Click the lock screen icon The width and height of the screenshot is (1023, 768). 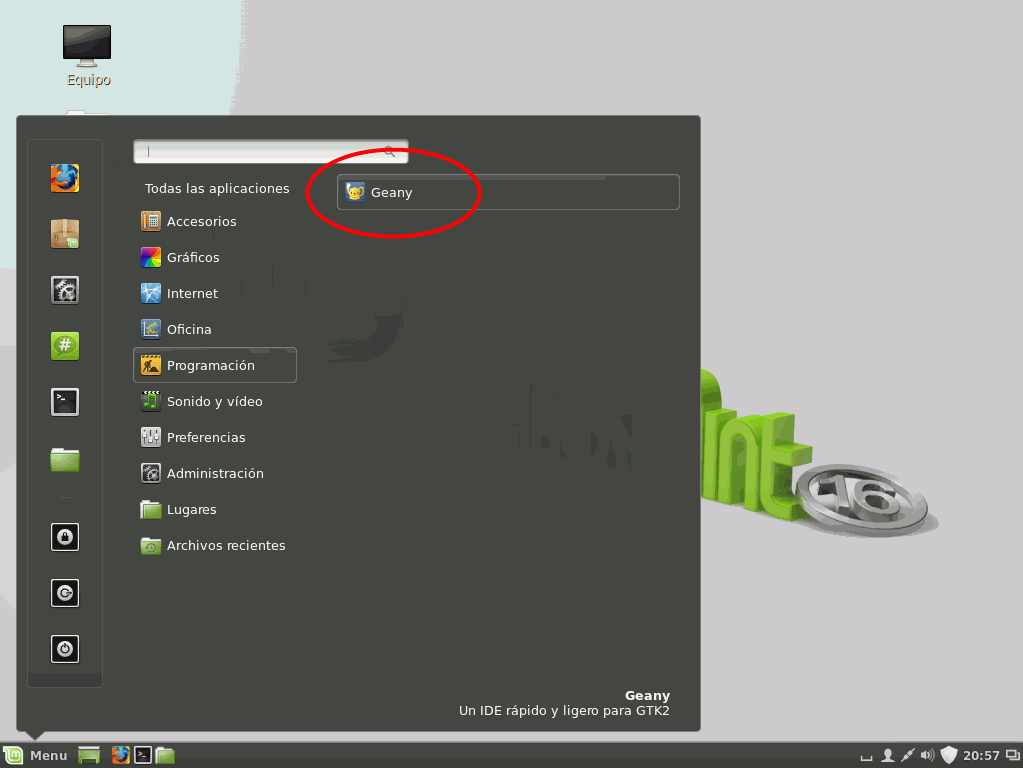click(x=65, y=537)
